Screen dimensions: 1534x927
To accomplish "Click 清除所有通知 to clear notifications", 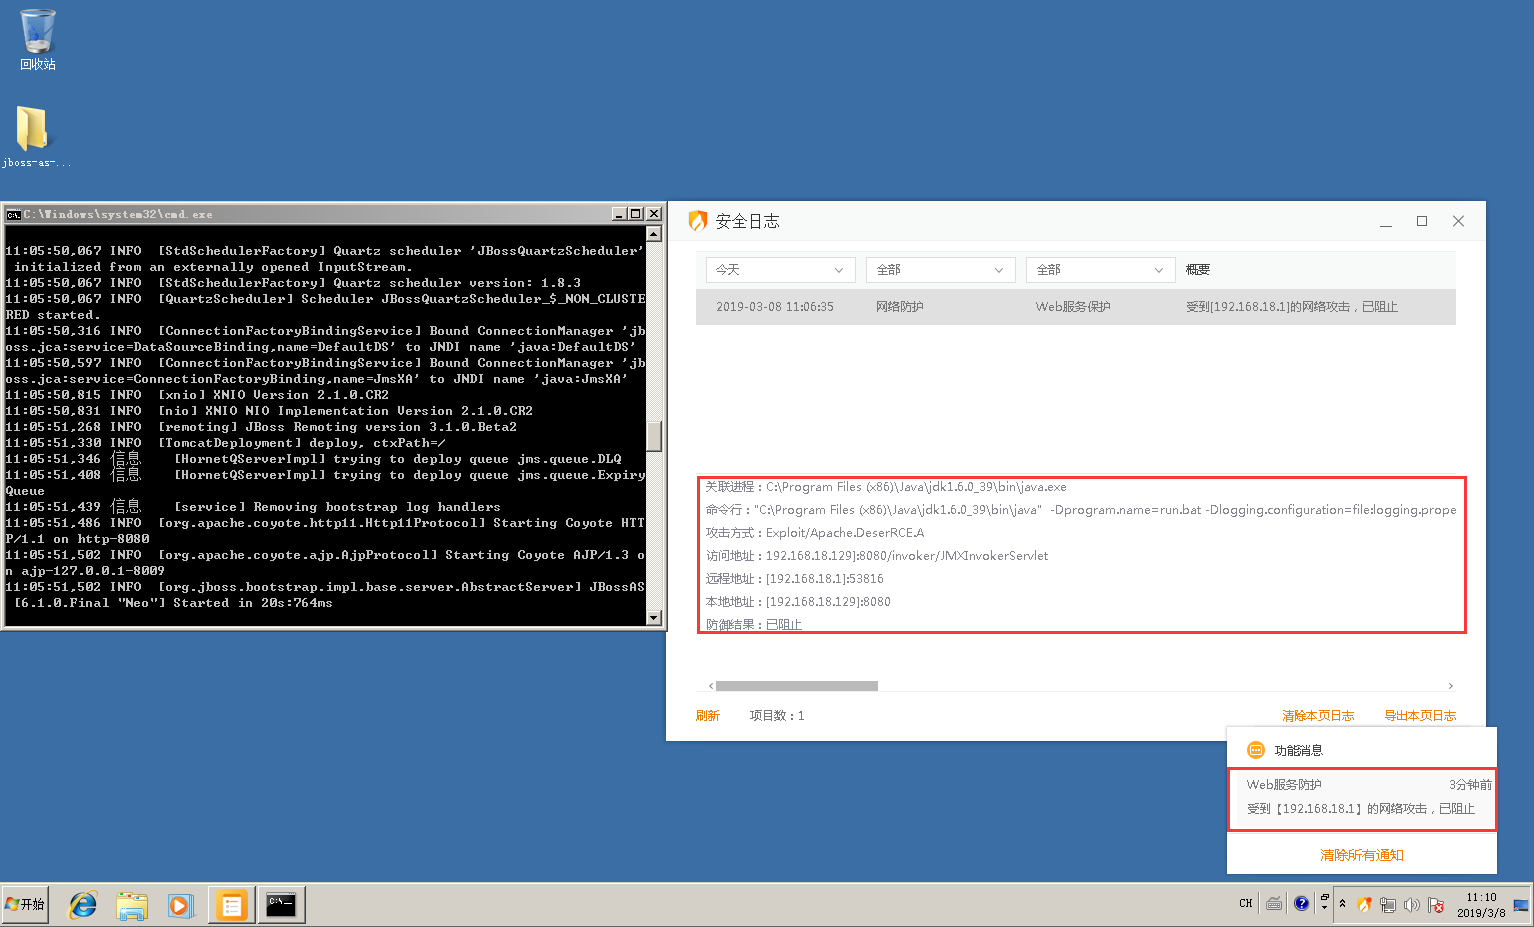I will click(1361, 855).
